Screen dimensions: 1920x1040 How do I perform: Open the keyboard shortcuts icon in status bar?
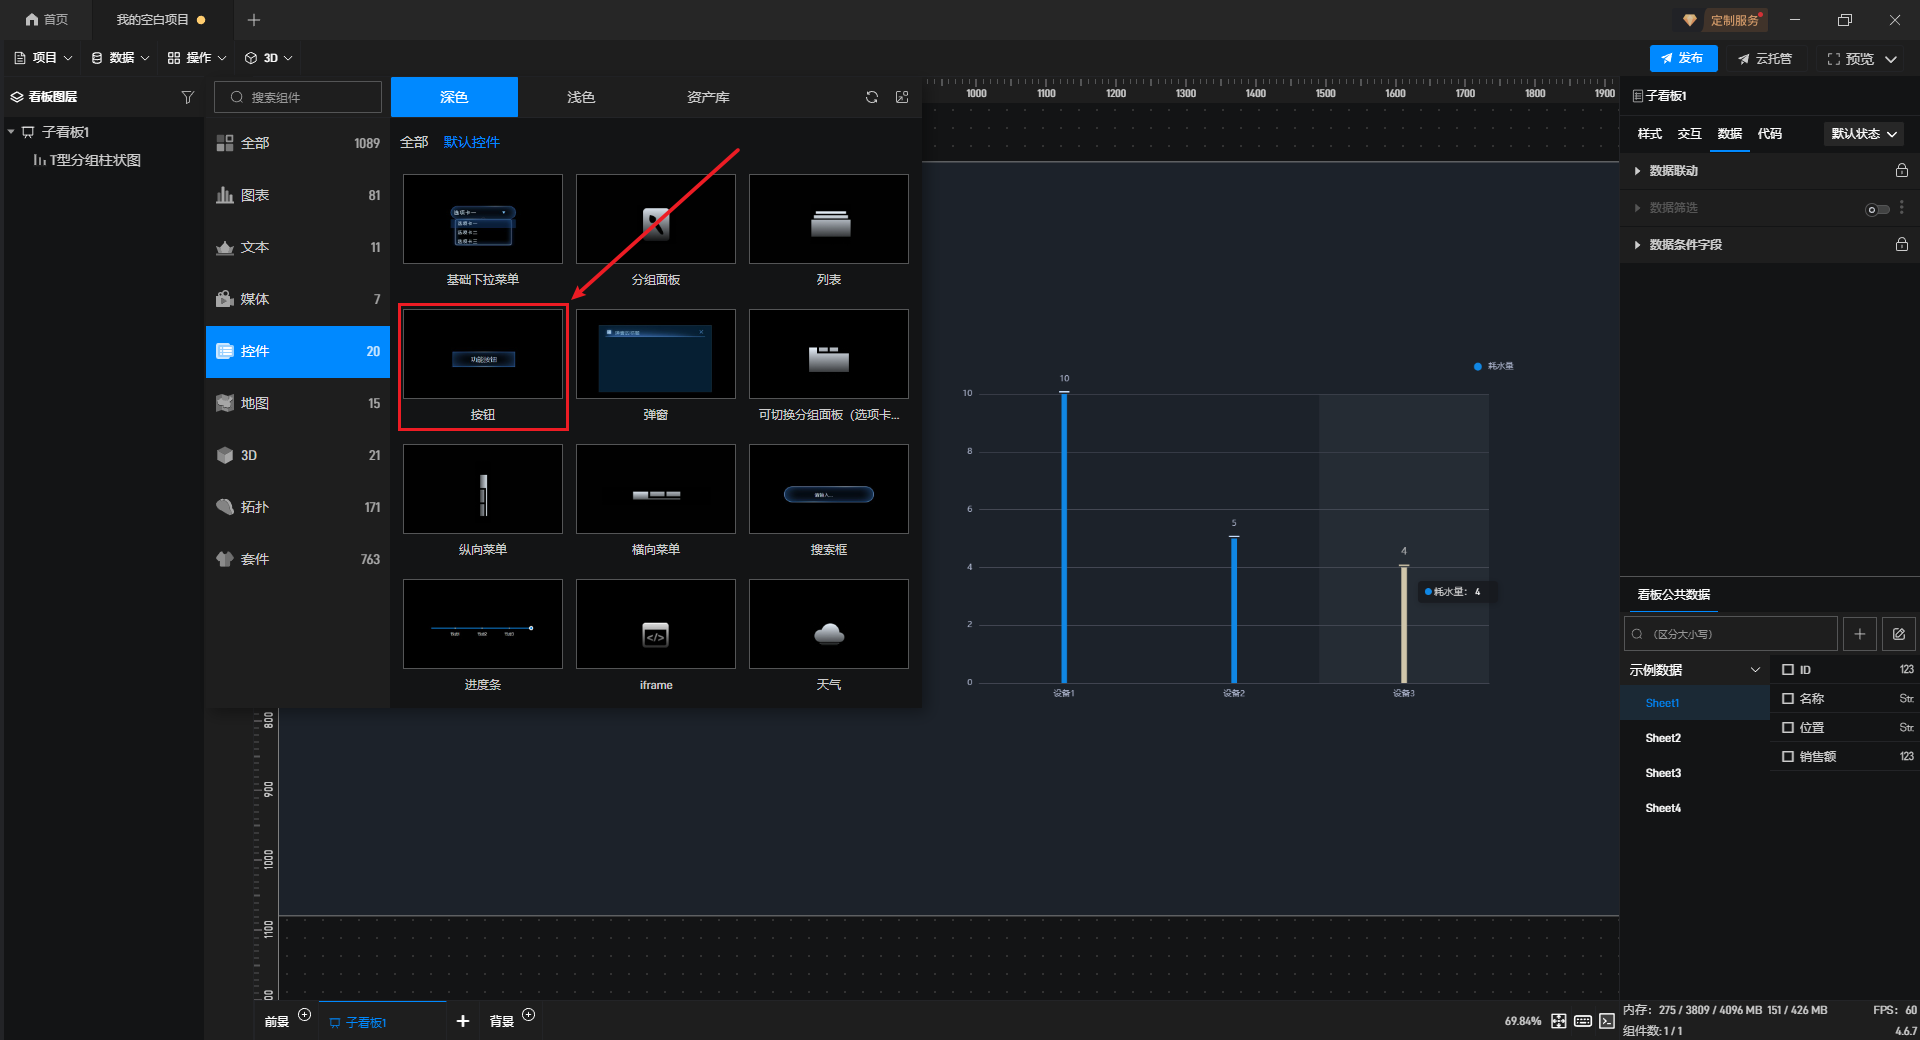tap(1583, 1021)
